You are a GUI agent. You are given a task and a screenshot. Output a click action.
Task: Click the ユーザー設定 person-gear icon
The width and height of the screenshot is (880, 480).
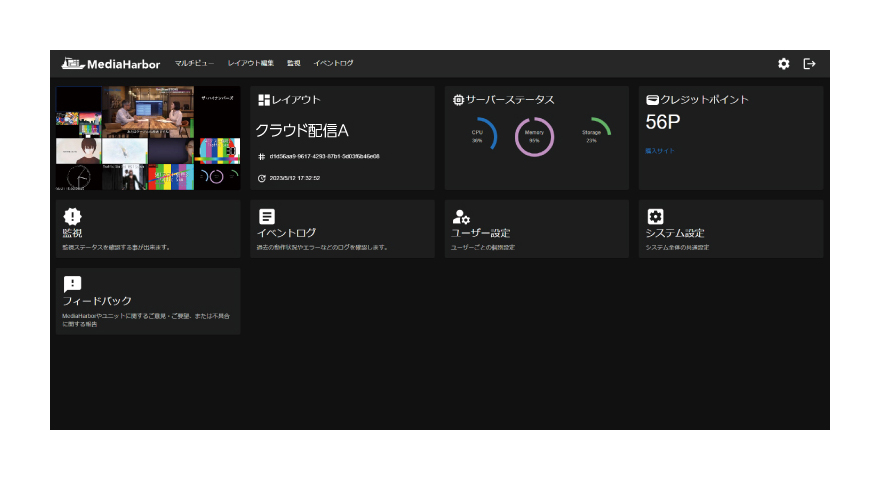(x=461, y=217)
